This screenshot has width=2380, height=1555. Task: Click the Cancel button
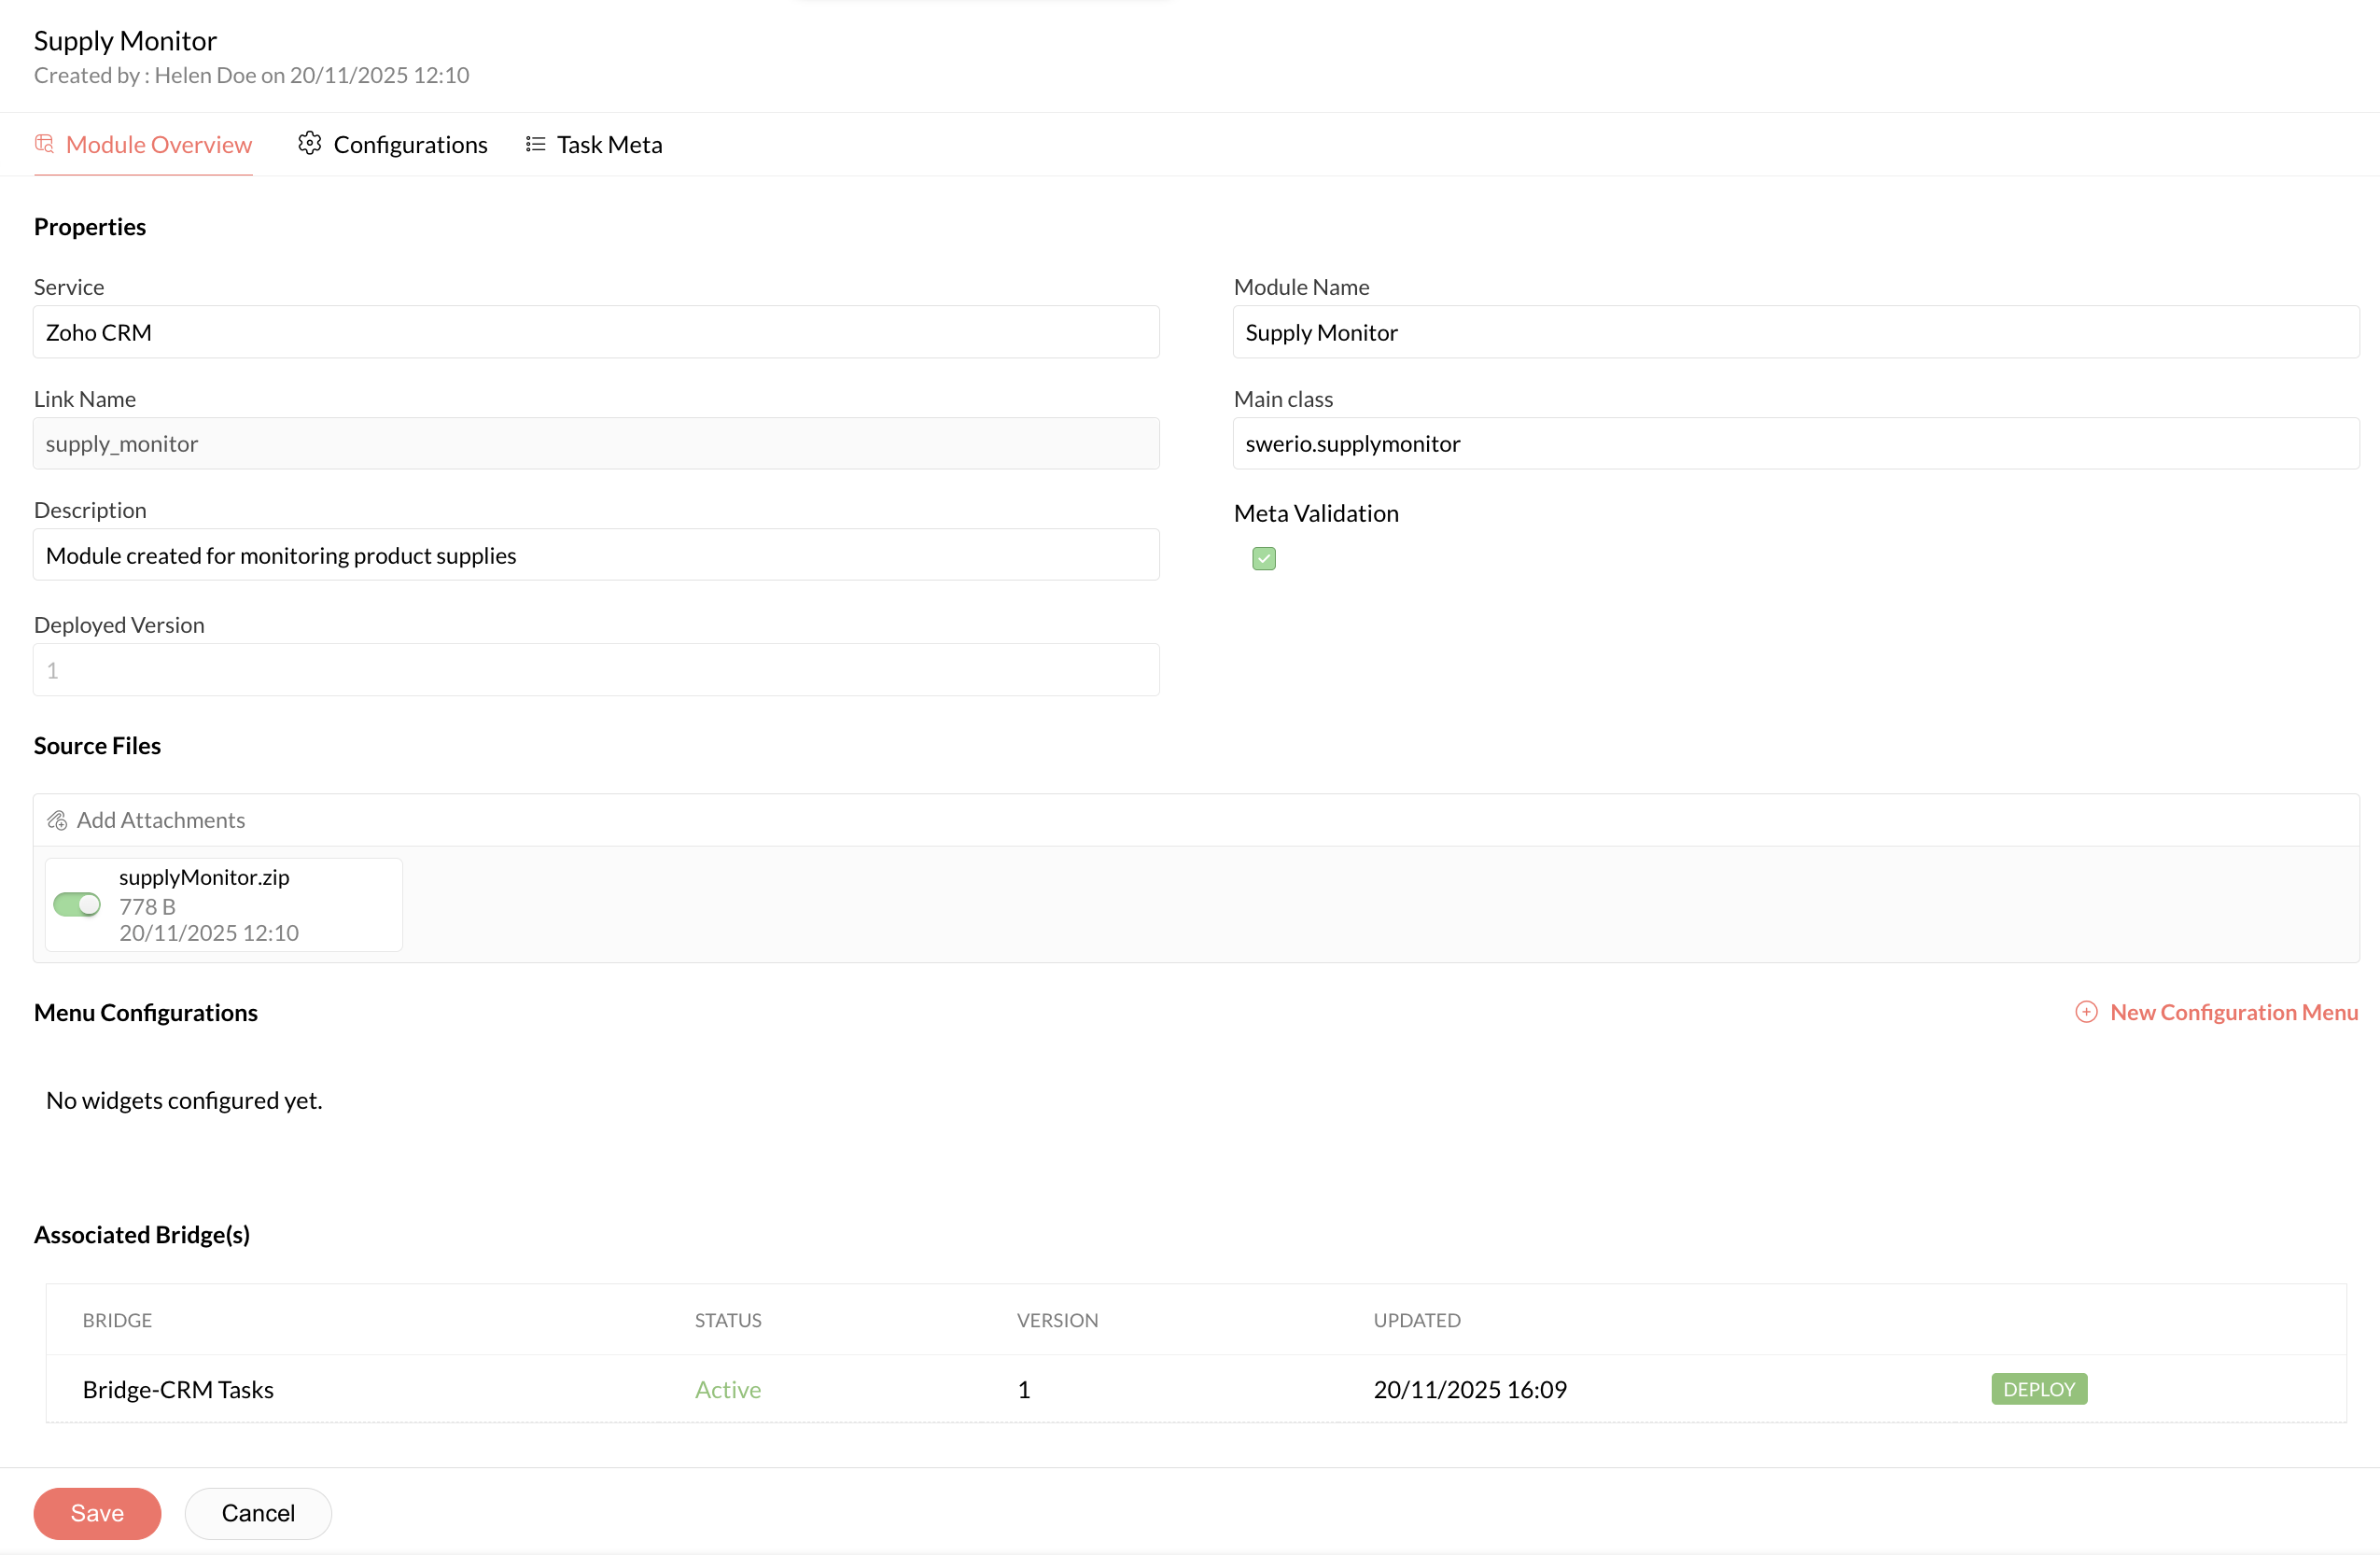pyautogui.click(x=258, y=1513)
